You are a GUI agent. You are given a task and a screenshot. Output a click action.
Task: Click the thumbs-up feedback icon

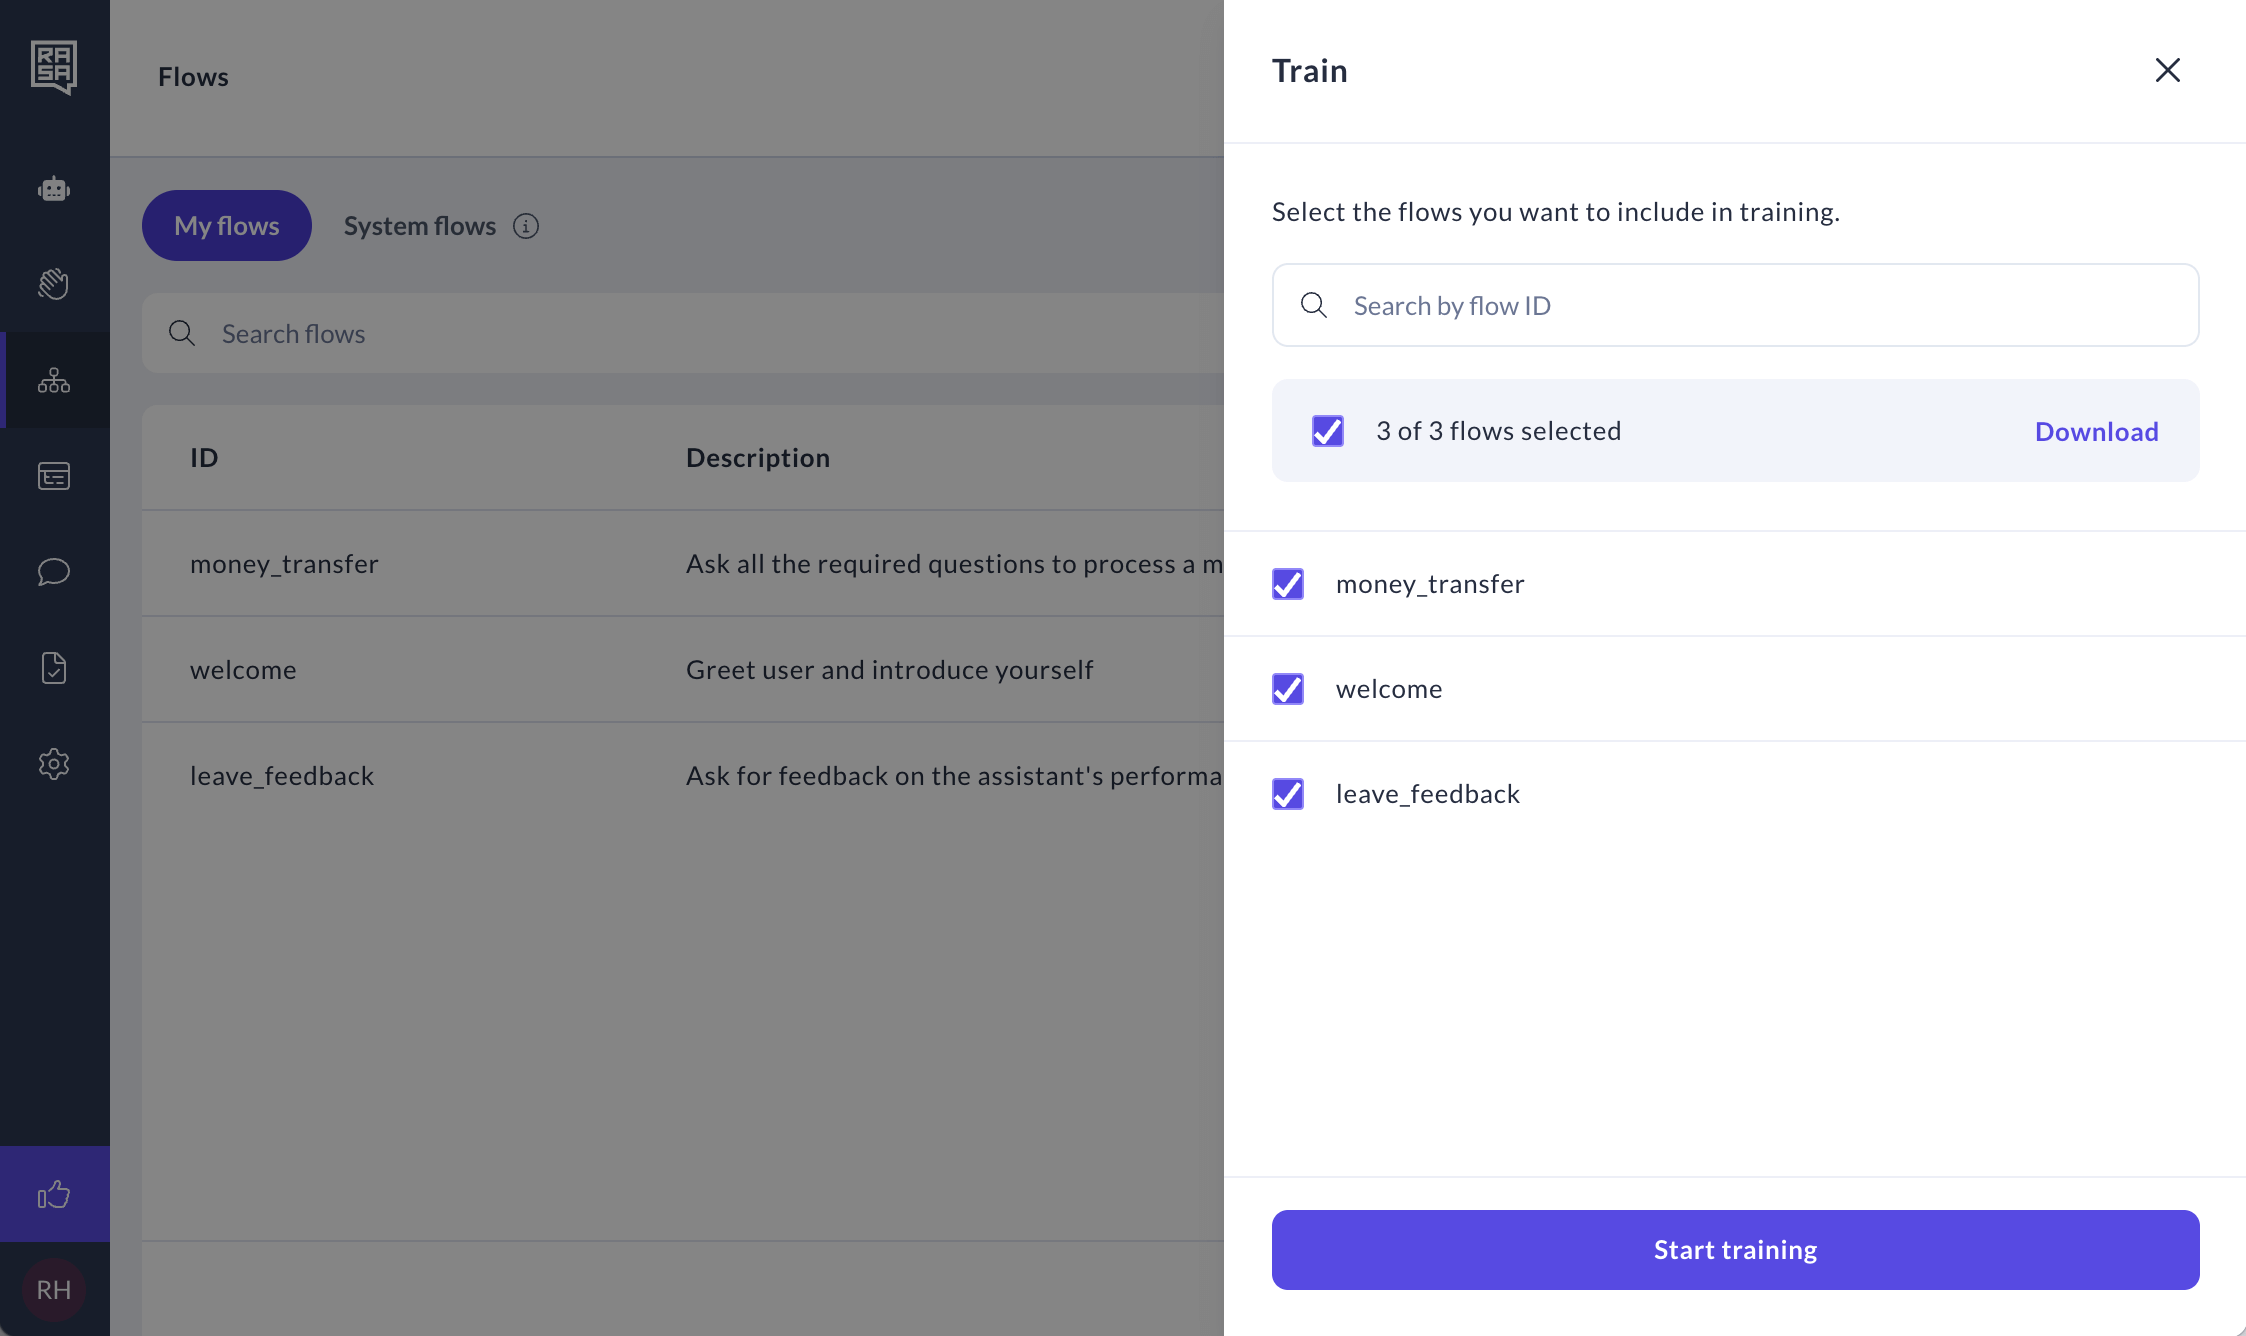point(54,1194)
